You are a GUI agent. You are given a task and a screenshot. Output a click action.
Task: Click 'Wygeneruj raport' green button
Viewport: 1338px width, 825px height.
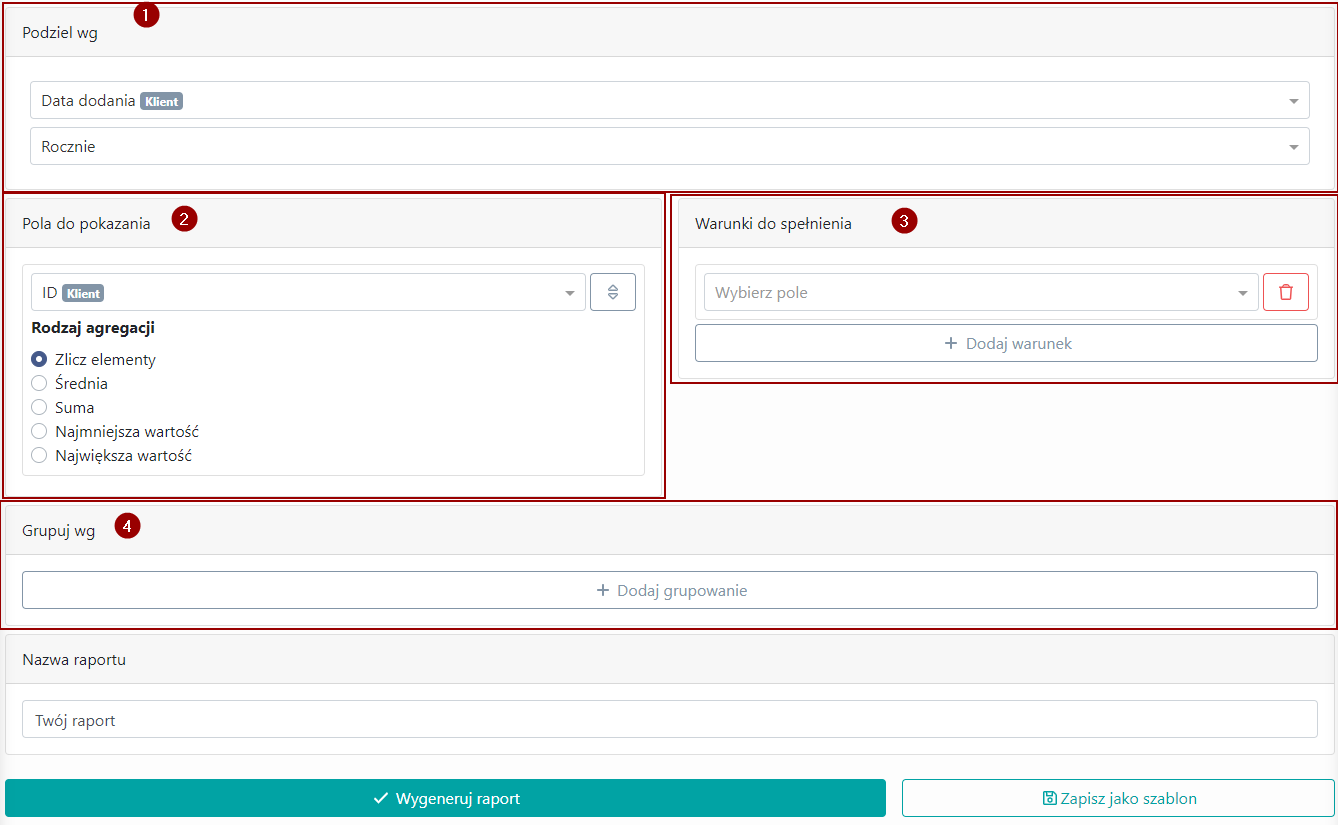point(445,798)
